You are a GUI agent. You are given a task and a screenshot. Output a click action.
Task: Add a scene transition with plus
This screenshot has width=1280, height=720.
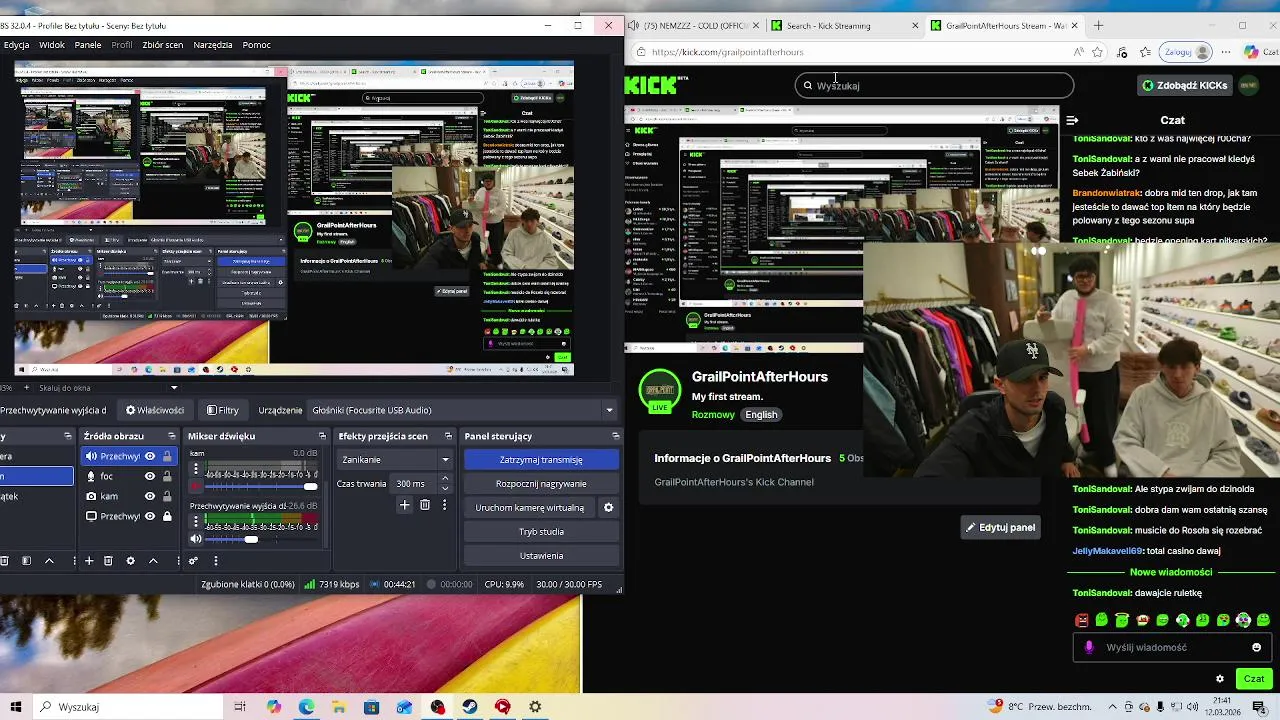tap(404, 506)
